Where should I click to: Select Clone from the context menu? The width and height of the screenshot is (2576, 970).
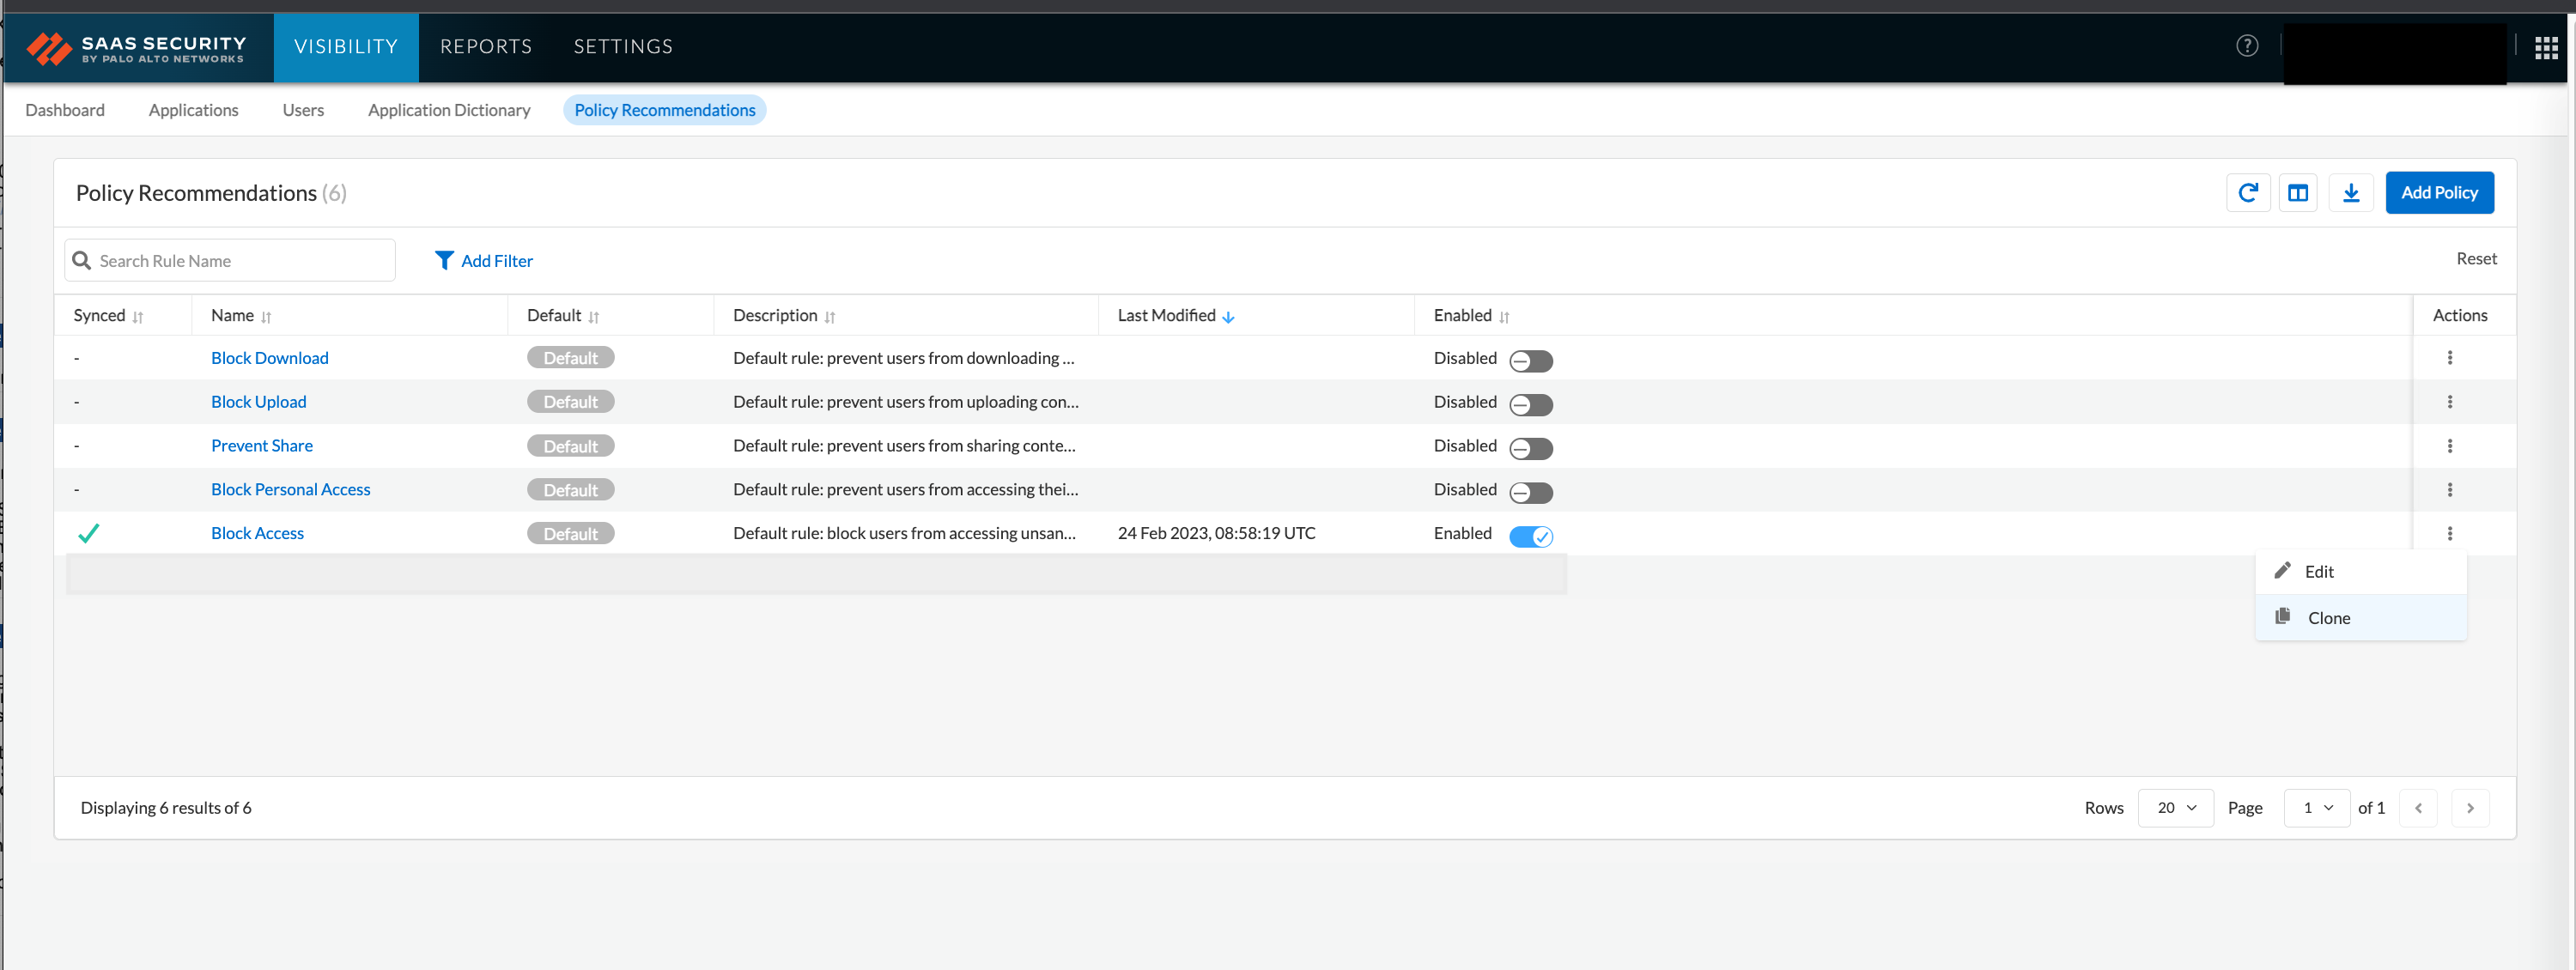(2328, 618)
